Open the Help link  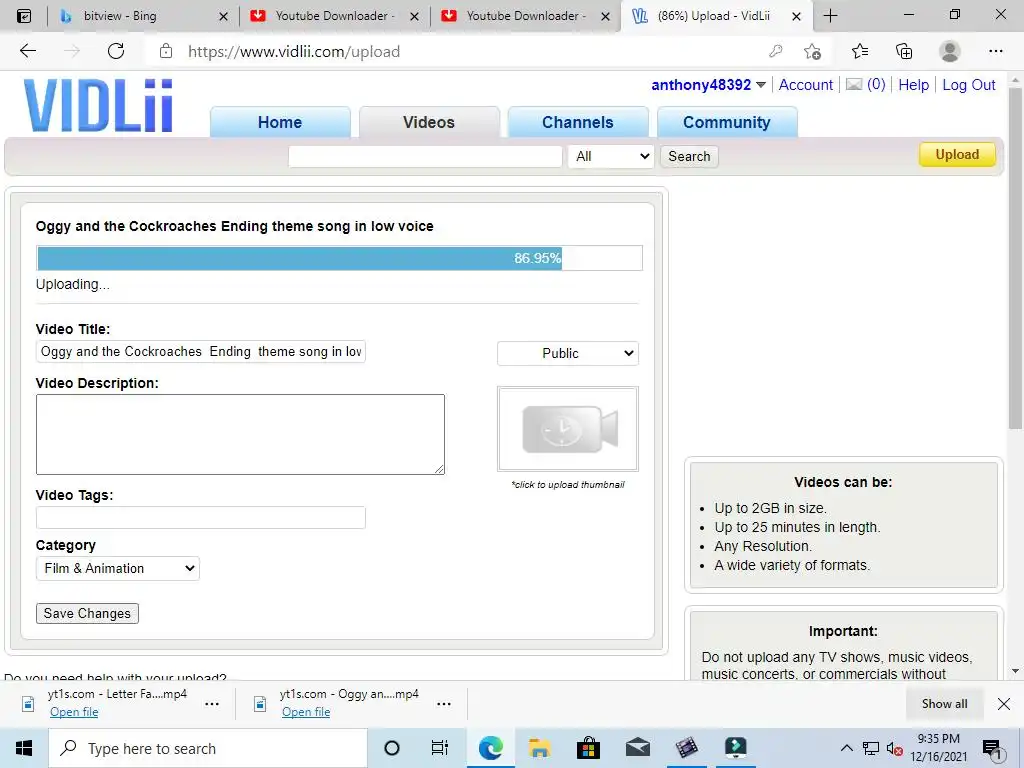913,85
